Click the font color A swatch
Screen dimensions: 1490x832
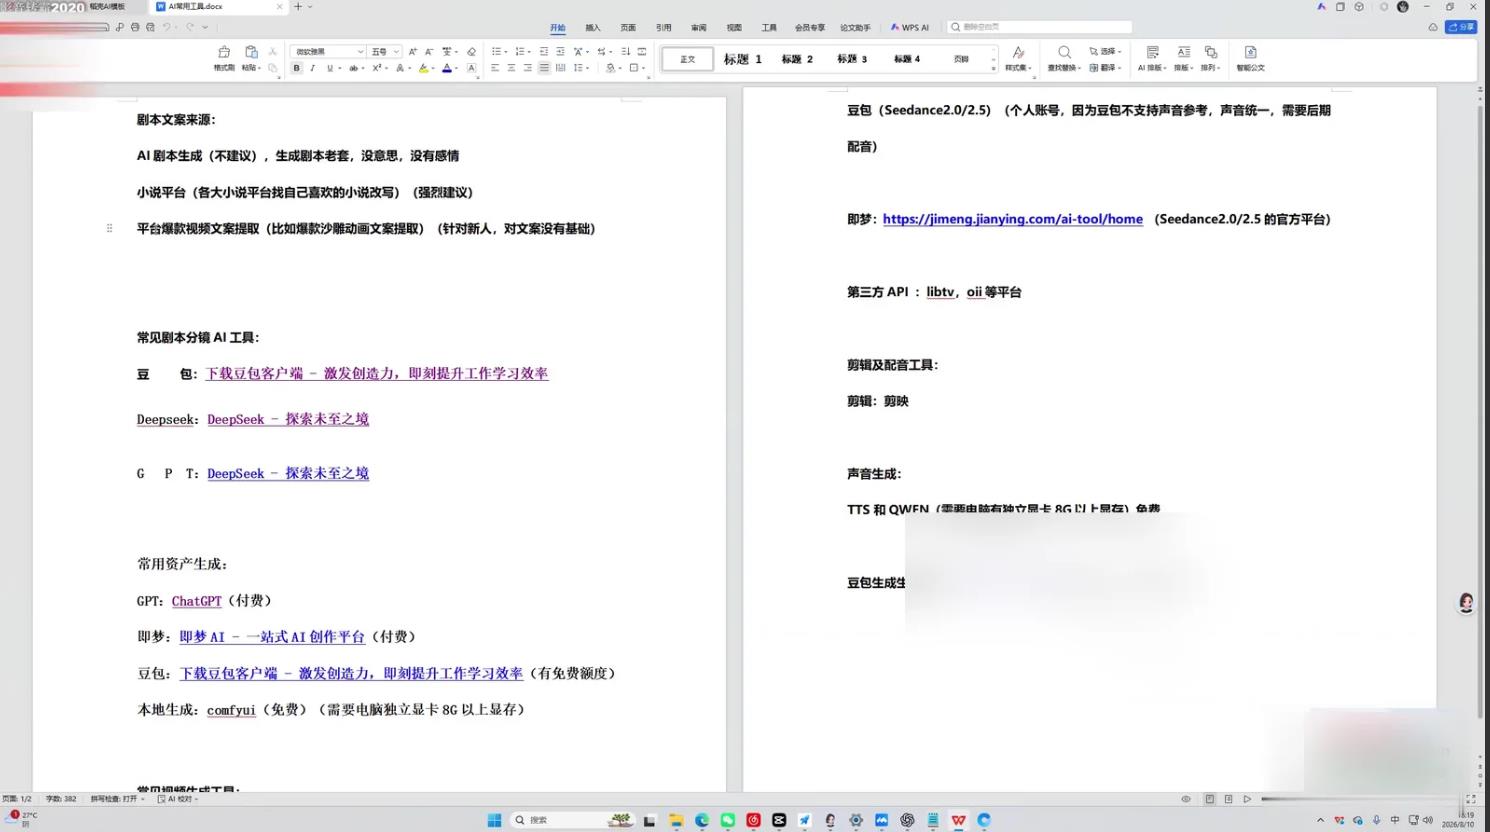tap(447, 68)
